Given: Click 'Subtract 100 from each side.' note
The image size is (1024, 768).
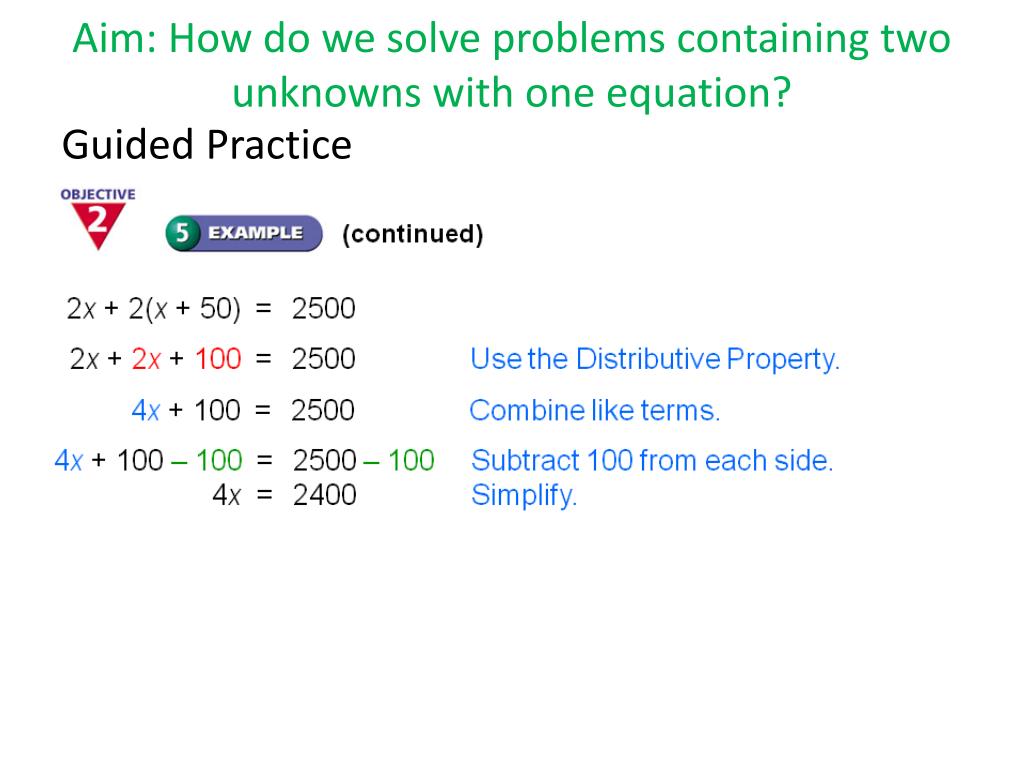Looking at the screenshot, I should [652, 460].
